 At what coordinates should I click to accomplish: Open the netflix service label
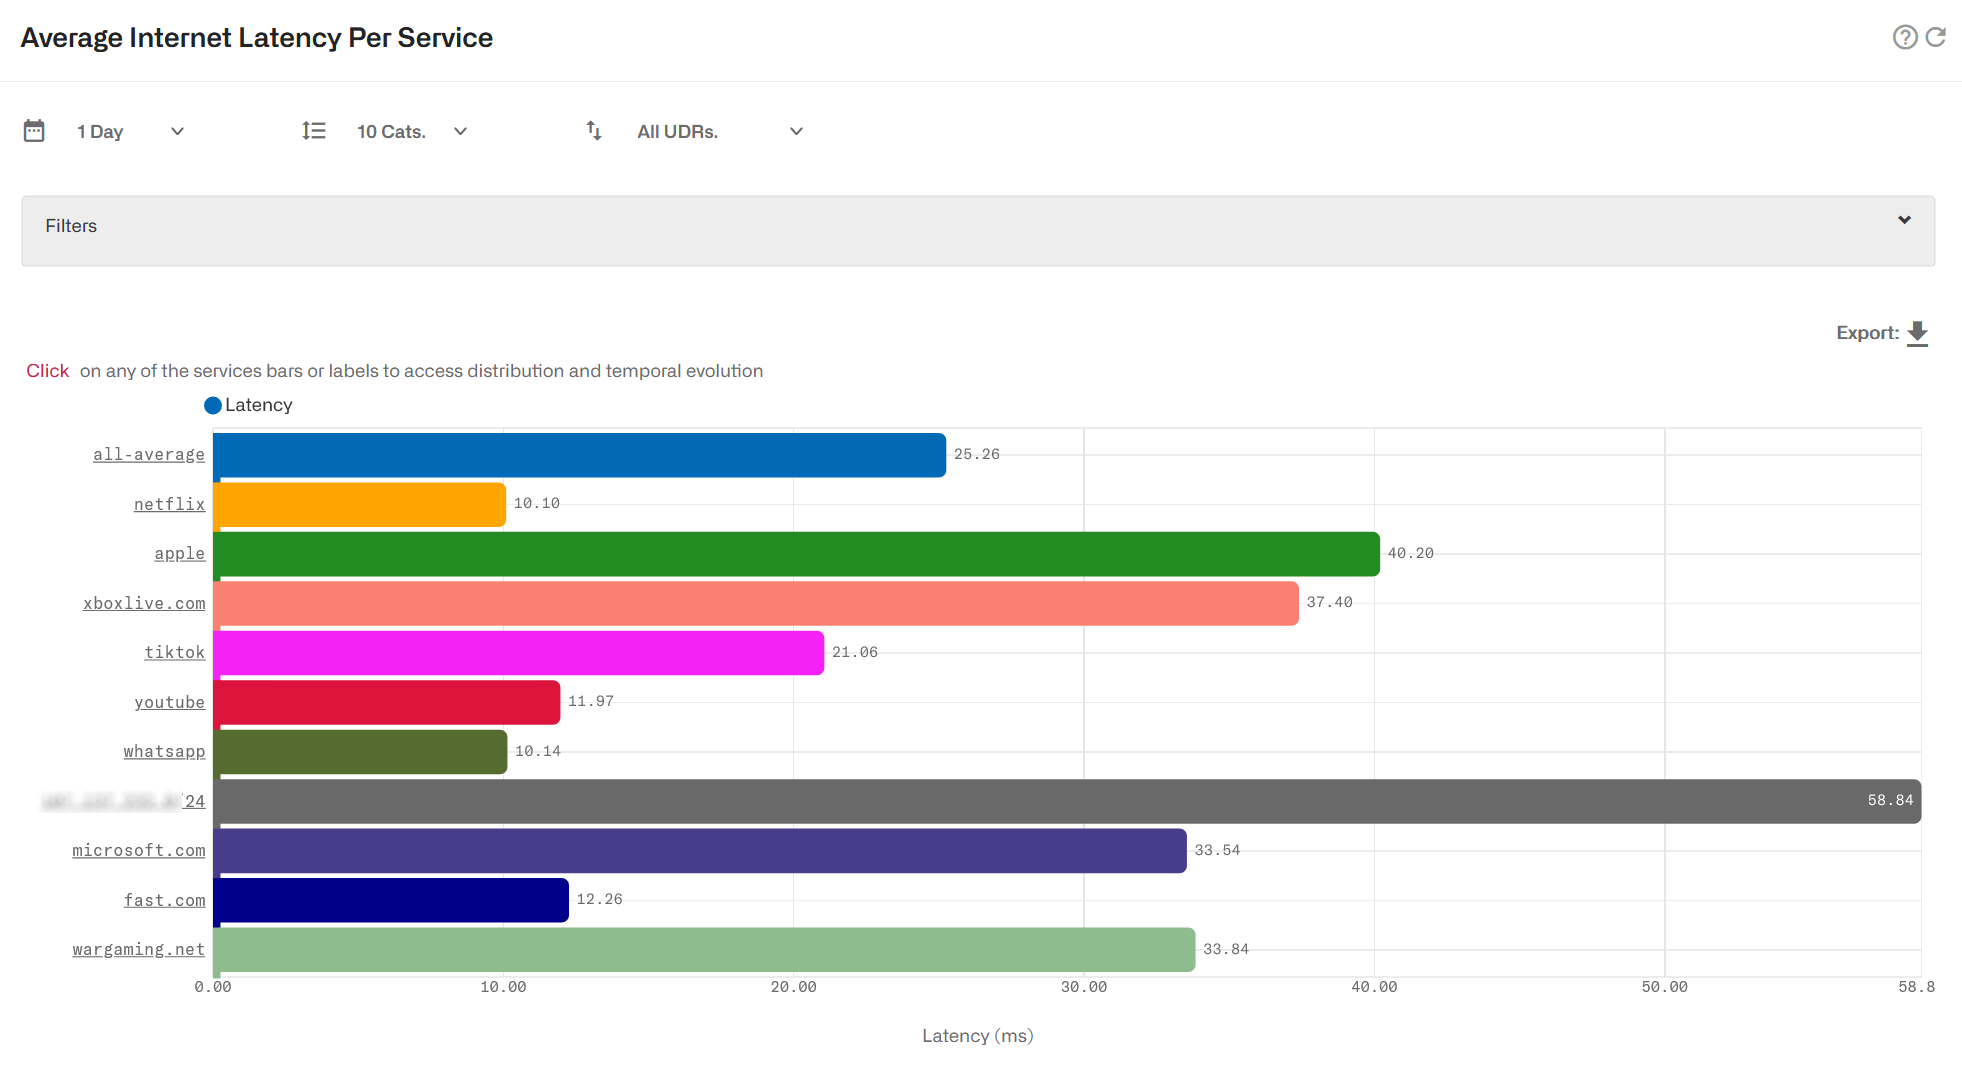(169, 504)
